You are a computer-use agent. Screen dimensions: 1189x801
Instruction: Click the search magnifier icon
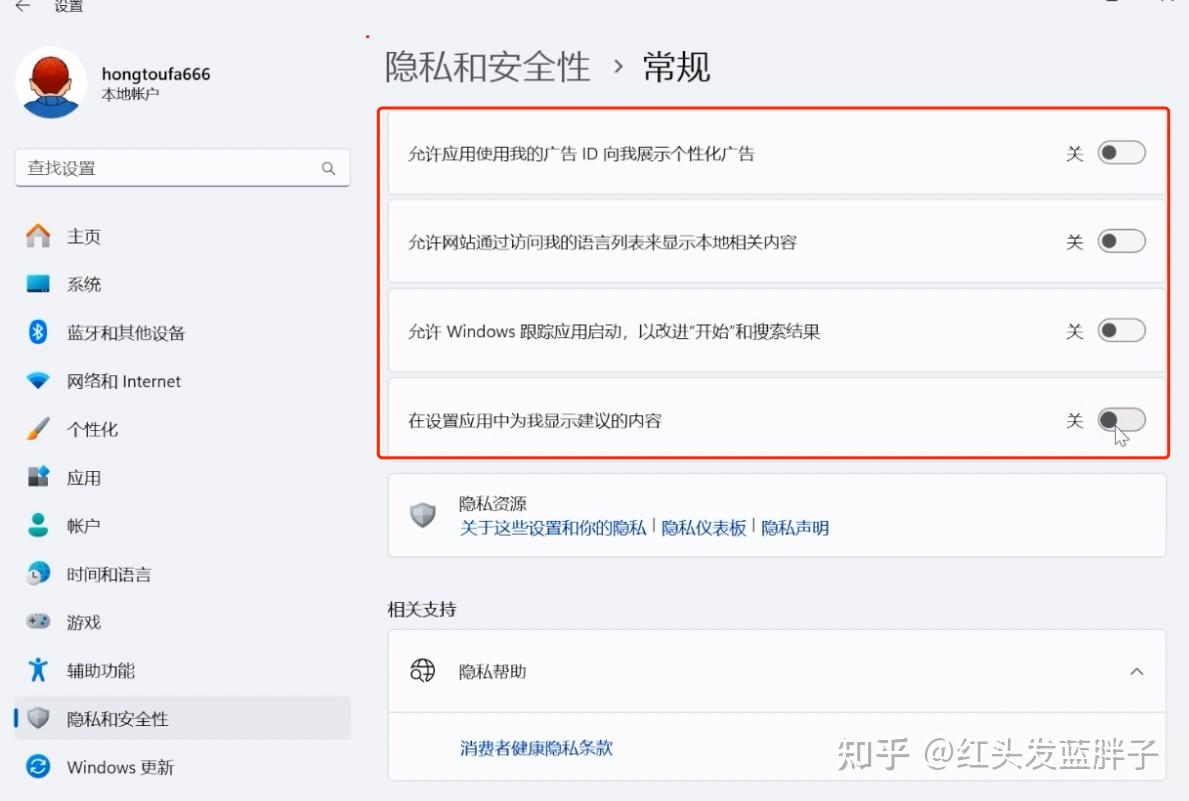(328, 168)
